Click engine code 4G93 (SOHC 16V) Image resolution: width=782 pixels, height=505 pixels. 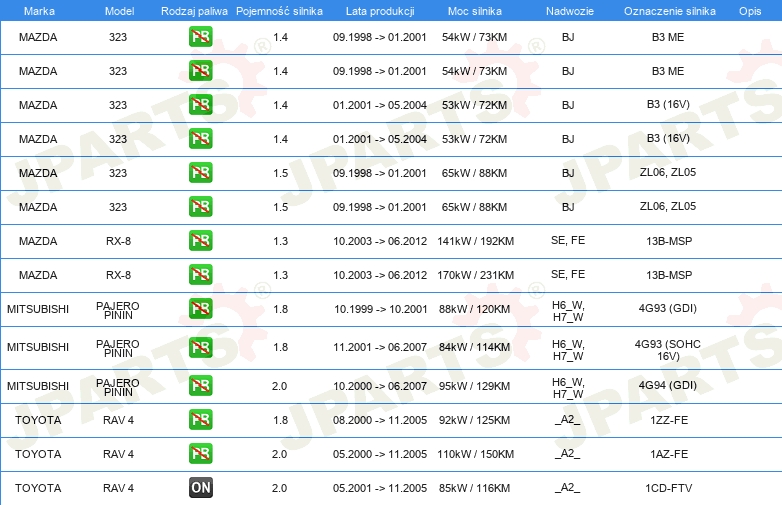coord(668,350)
